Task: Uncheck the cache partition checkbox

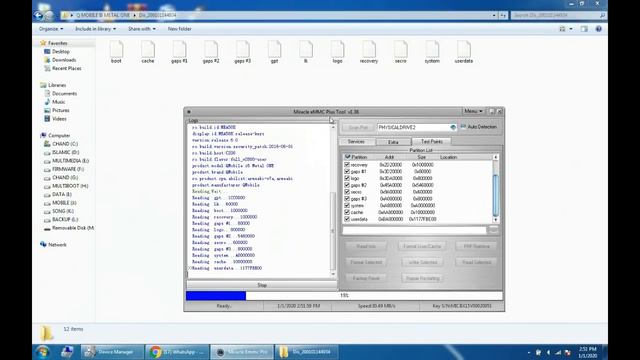Action: pyautogui.click(x=347, y=212)
